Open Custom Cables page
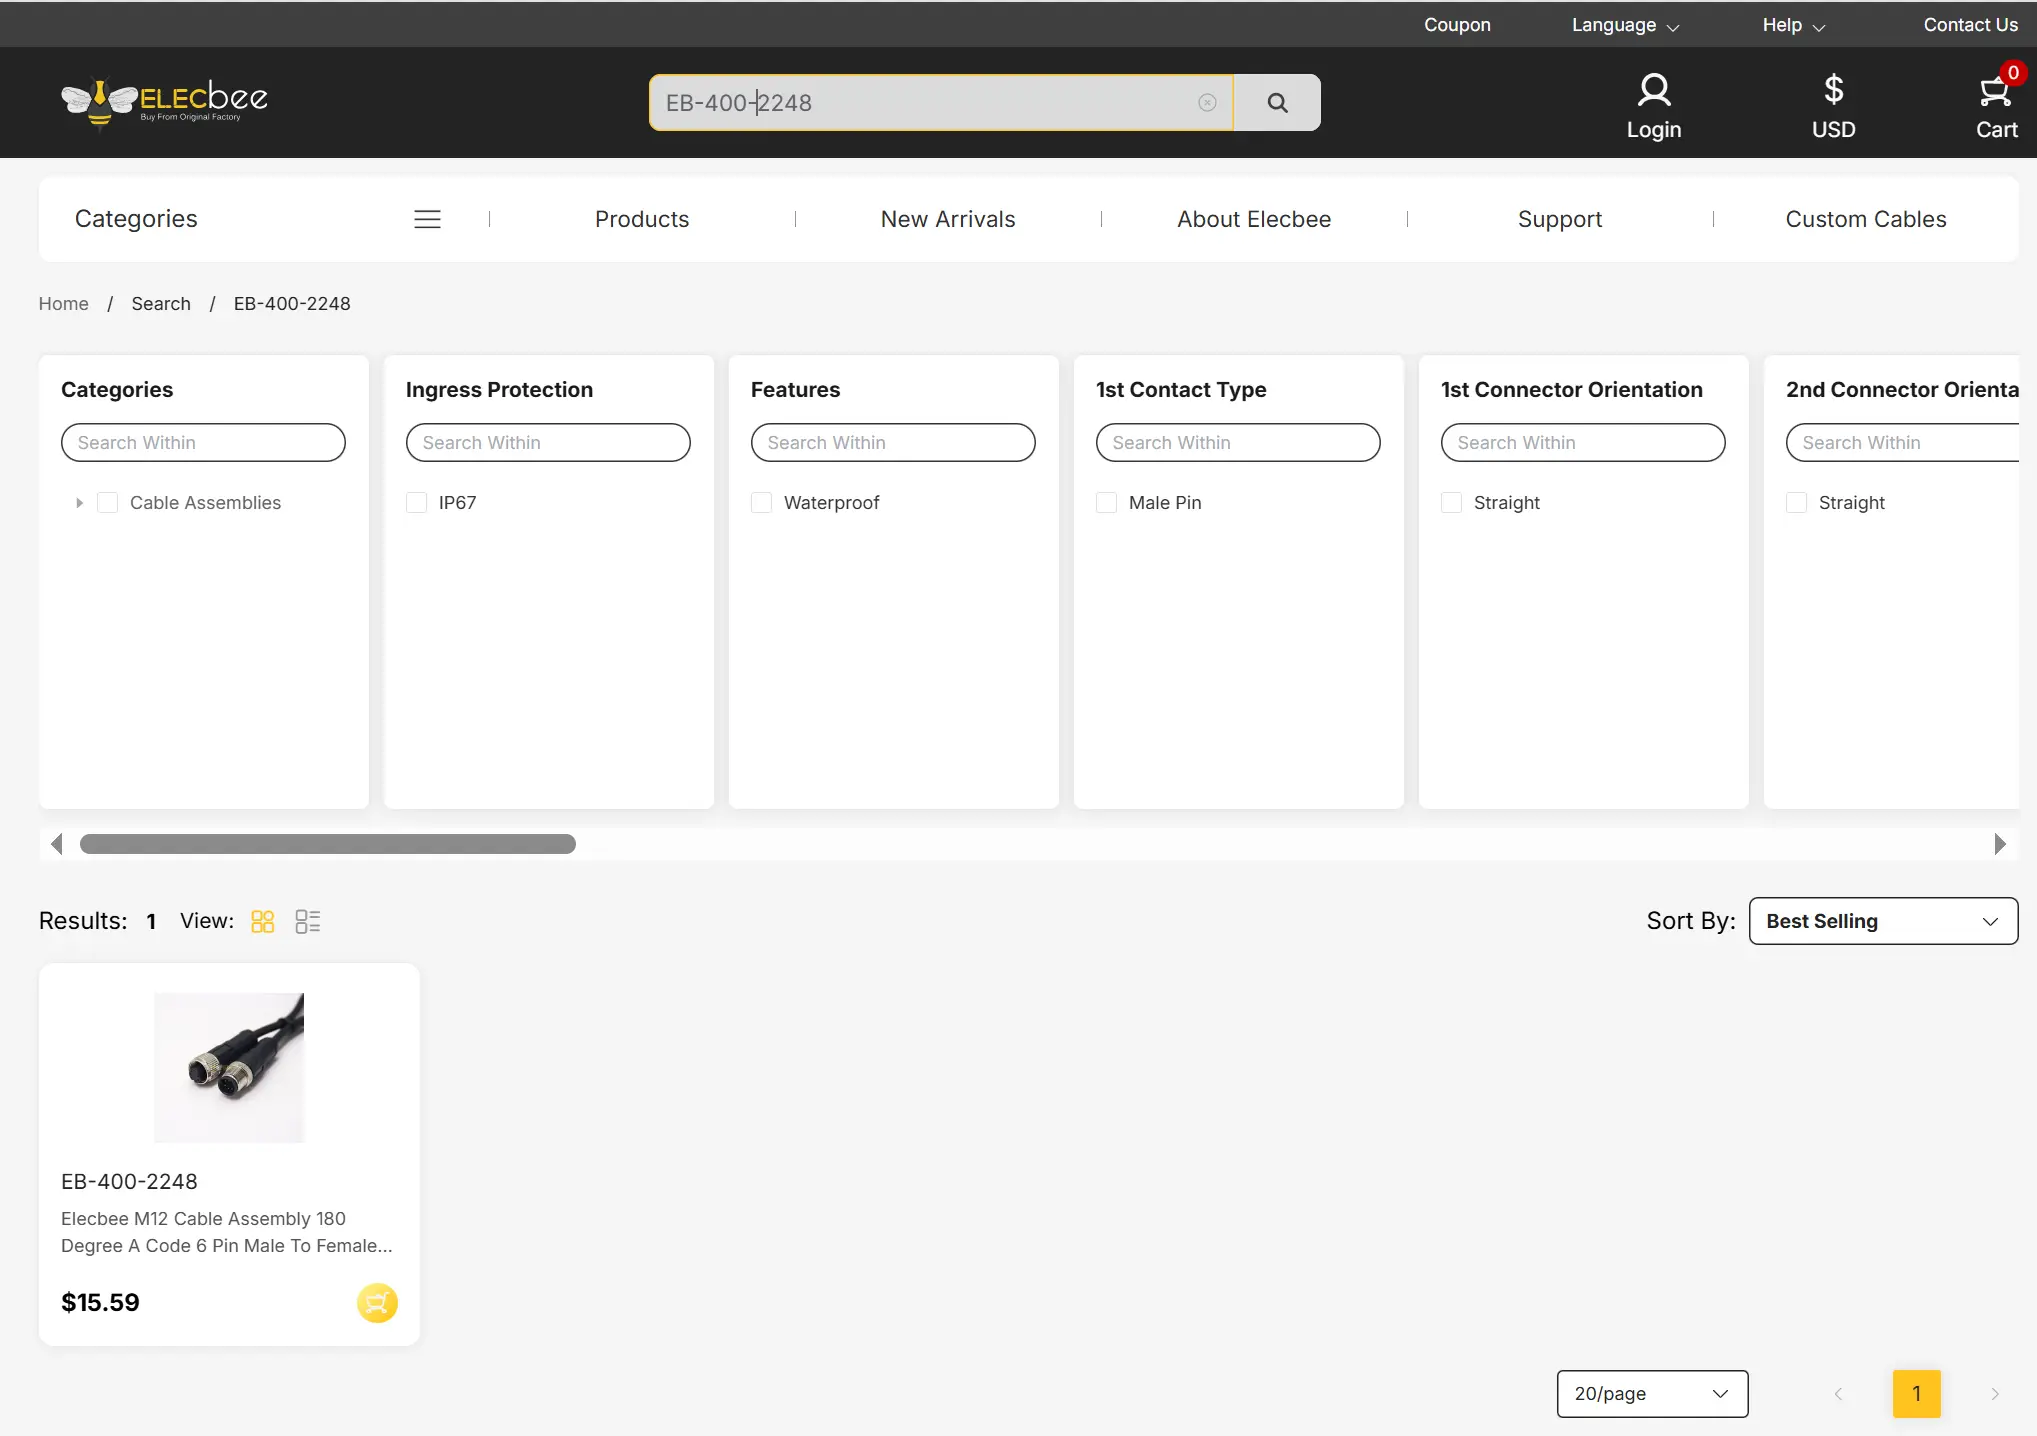 click(1866, 219)
